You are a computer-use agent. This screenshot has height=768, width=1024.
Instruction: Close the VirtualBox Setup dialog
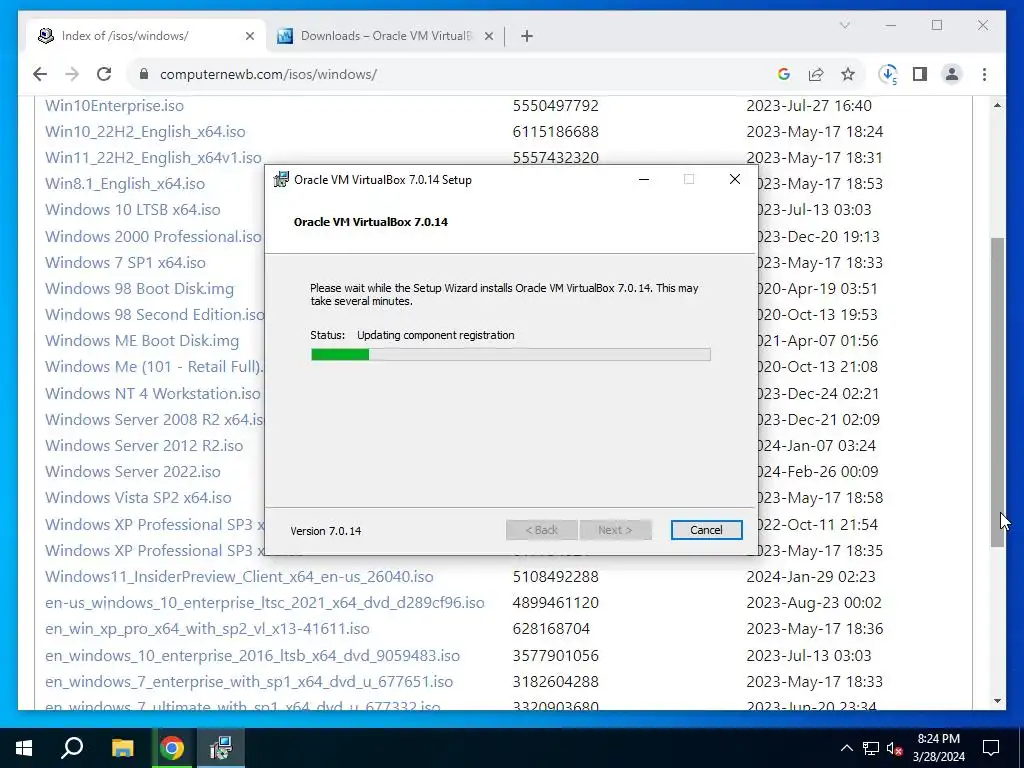click(x=735, y=180)
